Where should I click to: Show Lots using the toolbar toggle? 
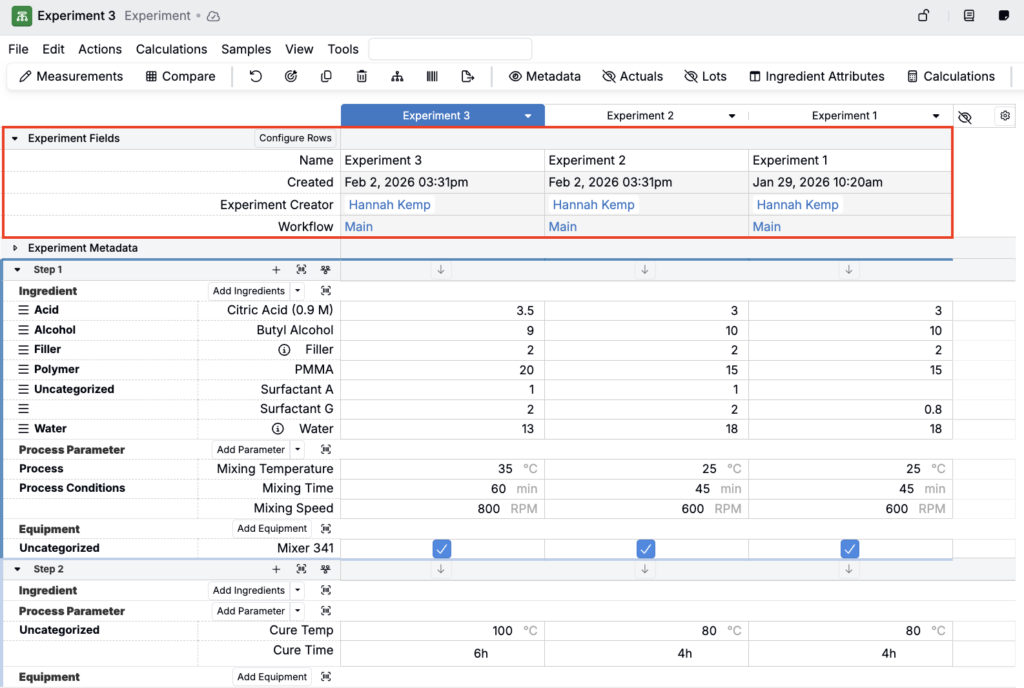tap(705, 76)
